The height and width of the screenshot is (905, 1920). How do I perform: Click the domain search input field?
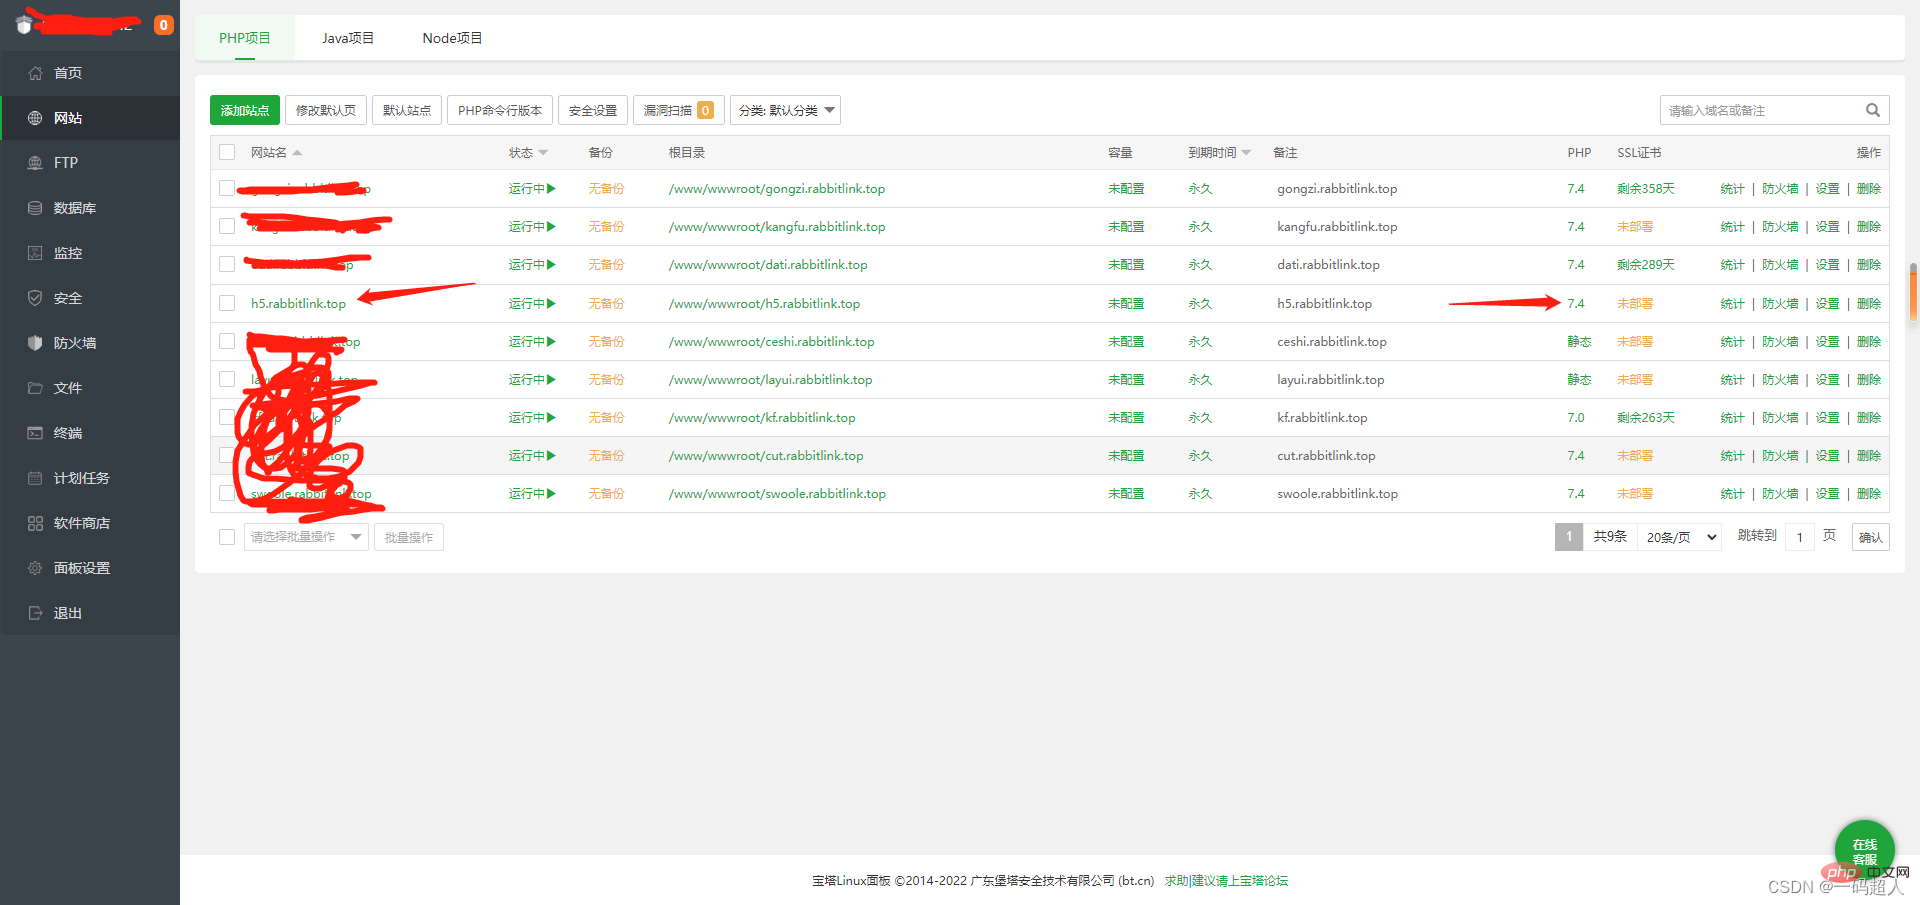(x=1760, y=110)
